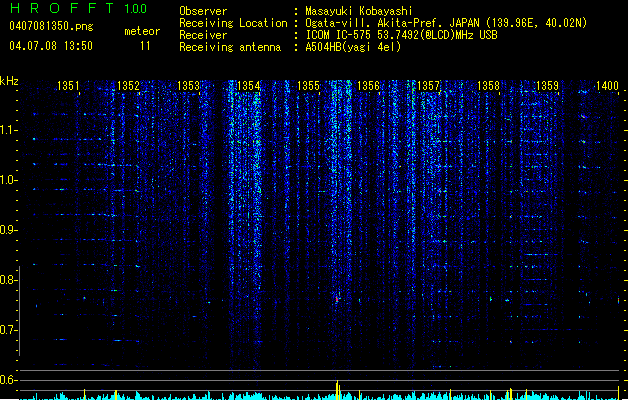The width and height of the screenshot is (629, 400).
Task: Click the Ogata-vill. Akita-Pref. JAPAN location text
Action: (x=446, y=23)
